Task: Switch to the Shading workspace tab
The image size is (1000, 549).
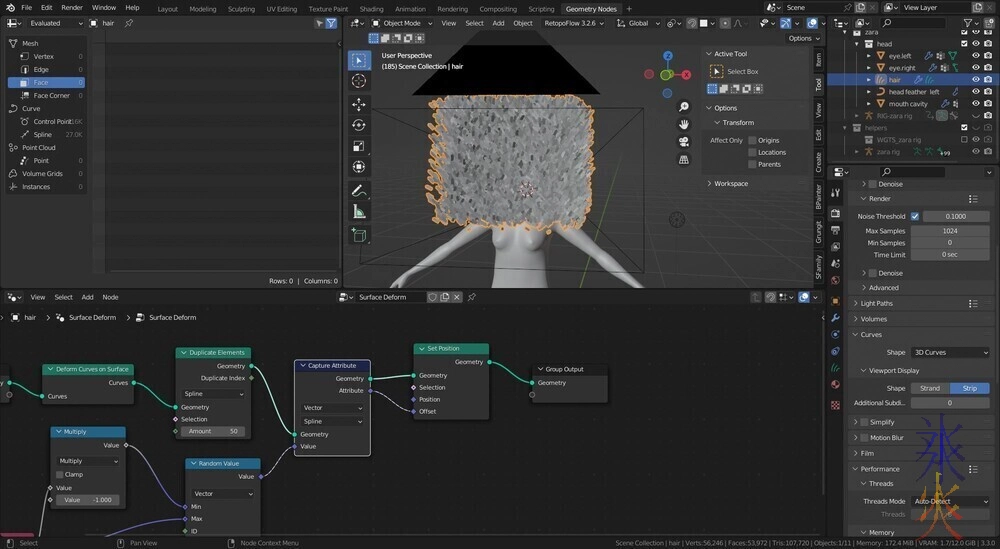Action: pos(371,8)
